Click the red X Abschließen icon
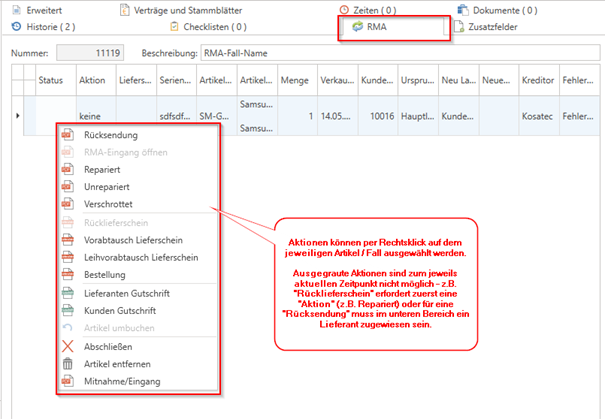This screenshot has height=419, width=605. coord(68,346)
